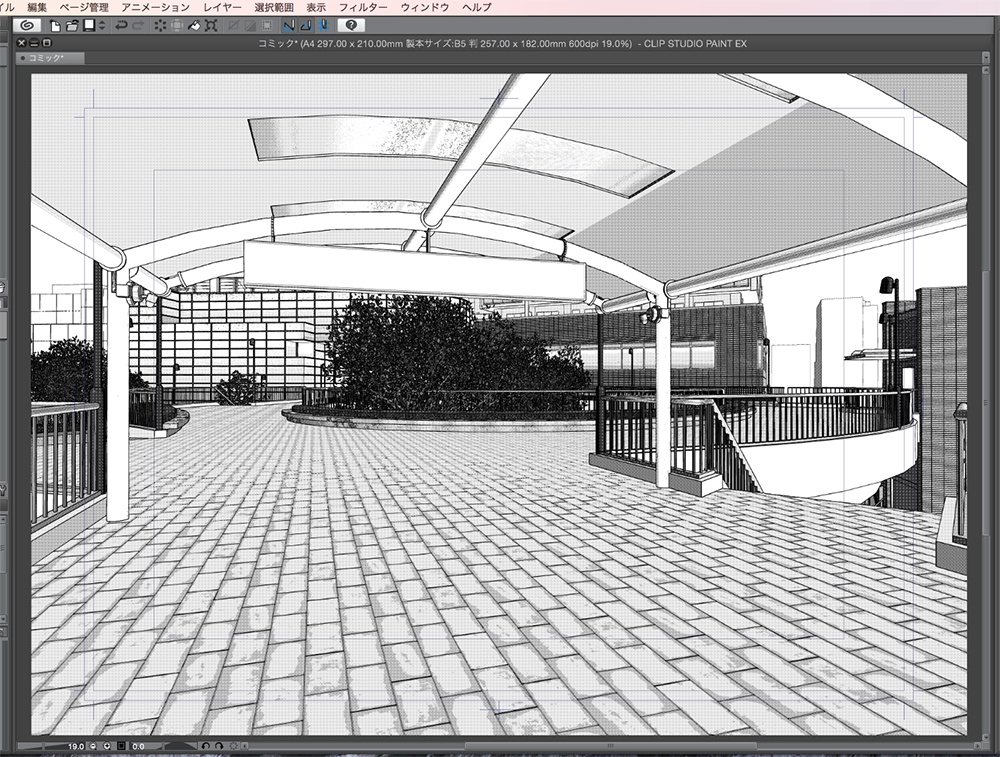This screenshot has height=757, width=1000.
Task: Click the invert selection icon
Action: pyautogui.click(x=250, y=26)
